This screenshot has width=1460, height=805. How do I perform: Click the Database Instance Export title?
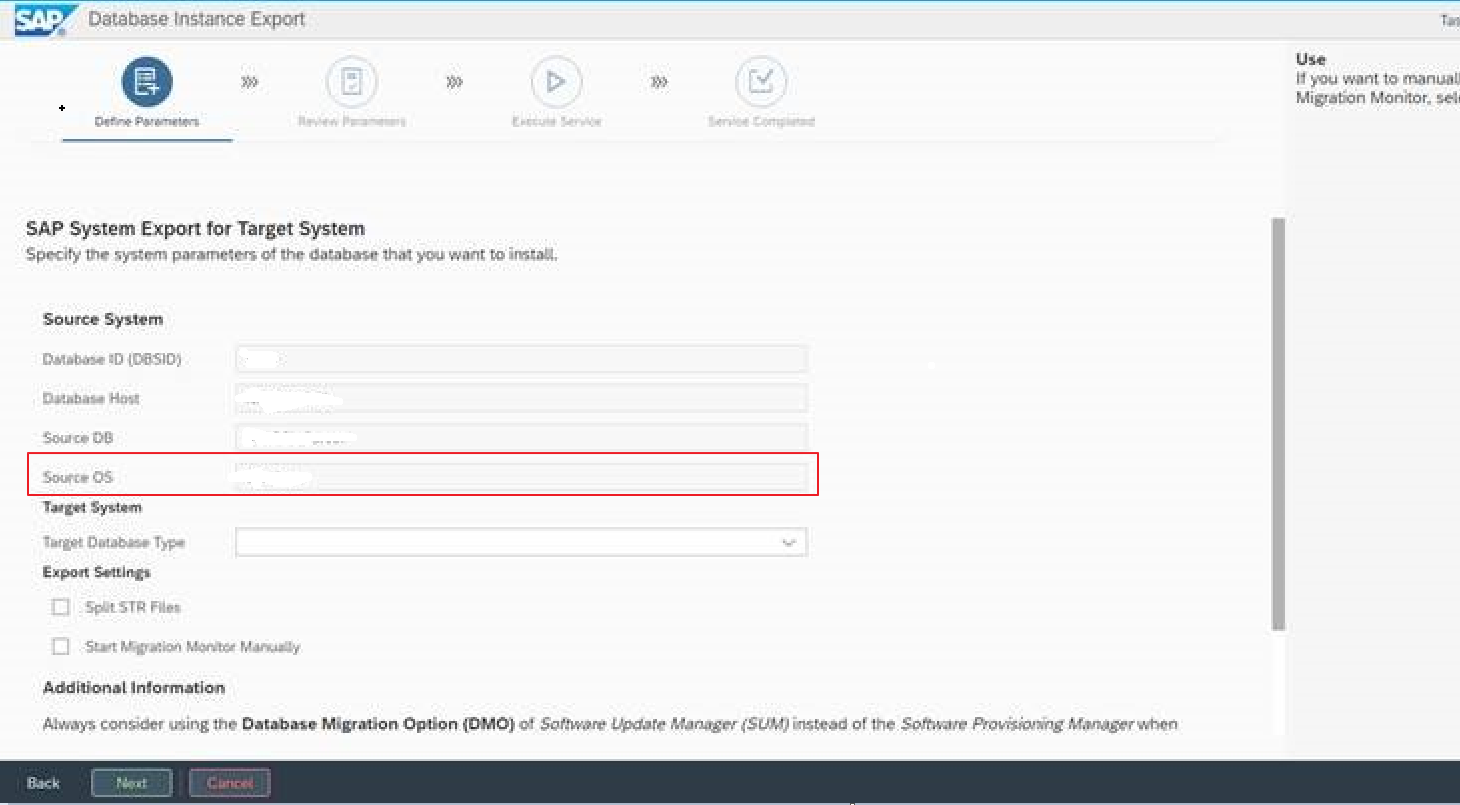coord(197,19)
